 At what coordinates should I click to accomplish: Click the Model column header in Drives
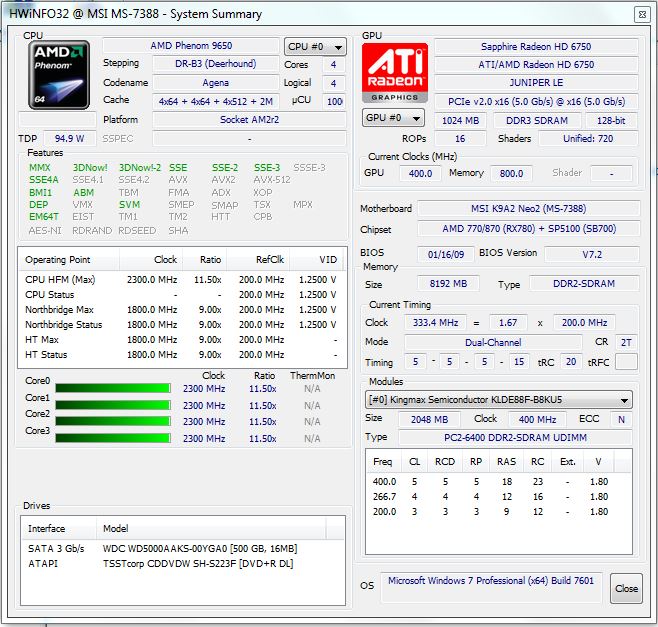point(211,528)
